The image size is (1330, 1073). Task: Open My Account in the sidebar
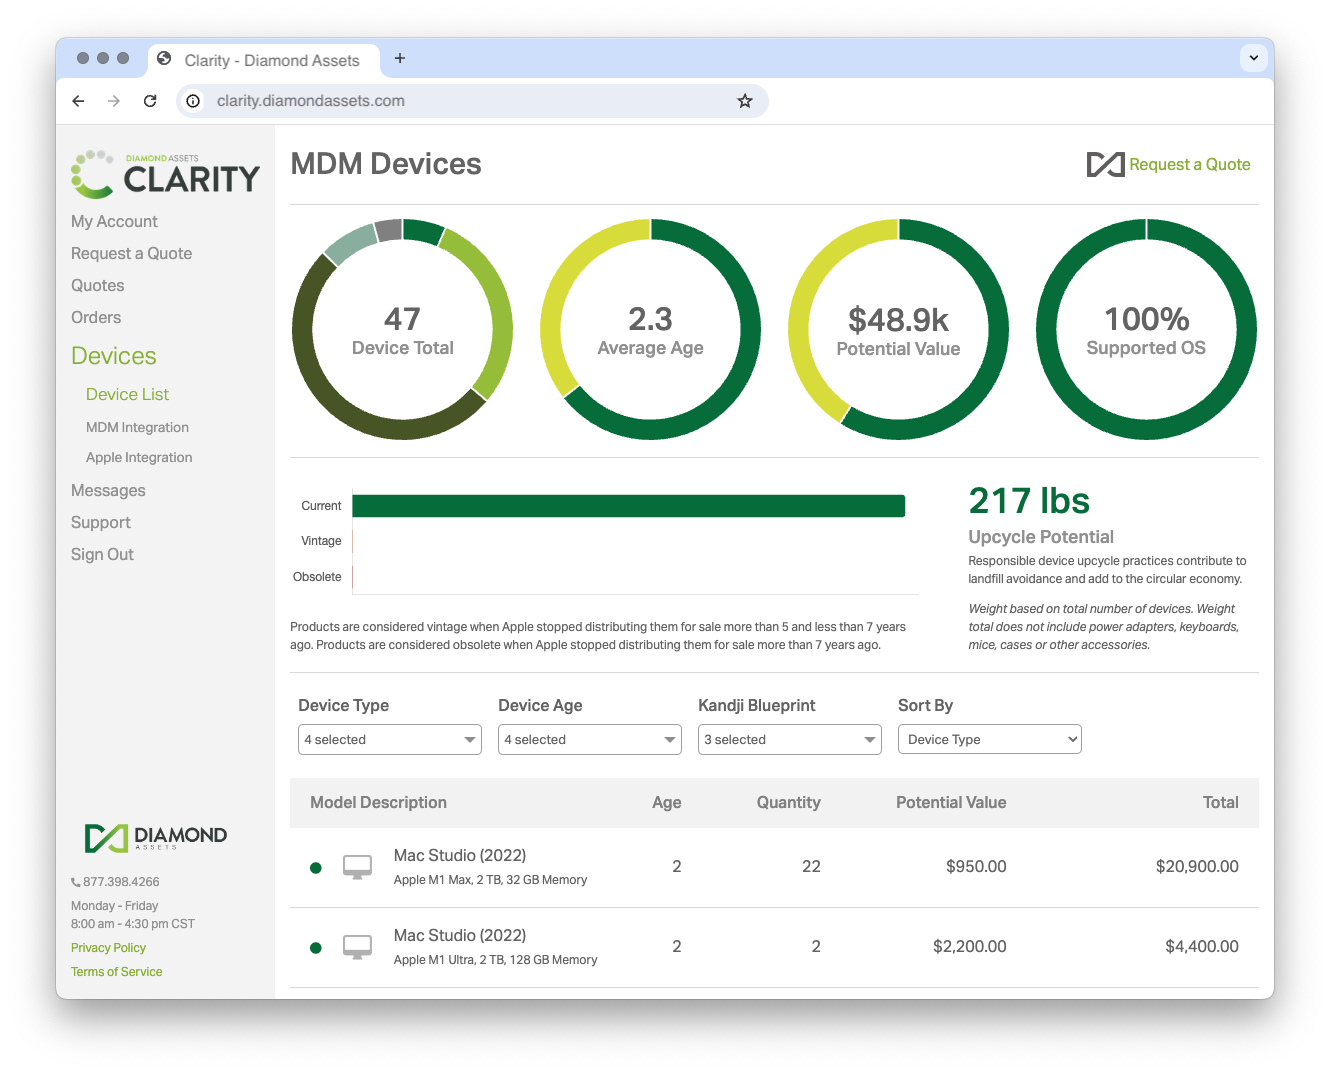pos(114,222)
